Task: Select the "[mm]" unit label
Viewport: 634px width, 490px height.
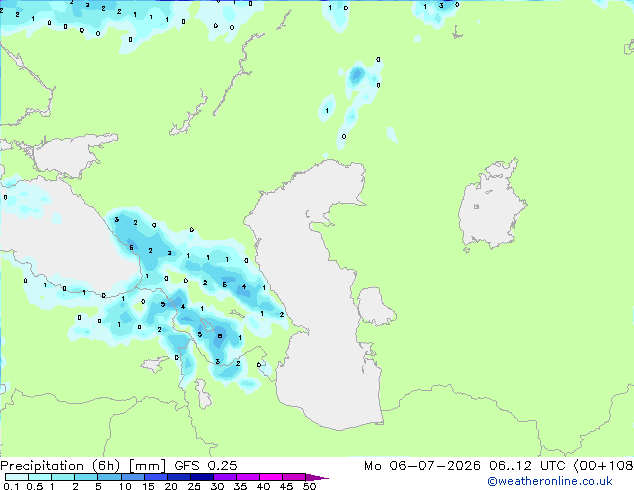Action: [147, 466]
